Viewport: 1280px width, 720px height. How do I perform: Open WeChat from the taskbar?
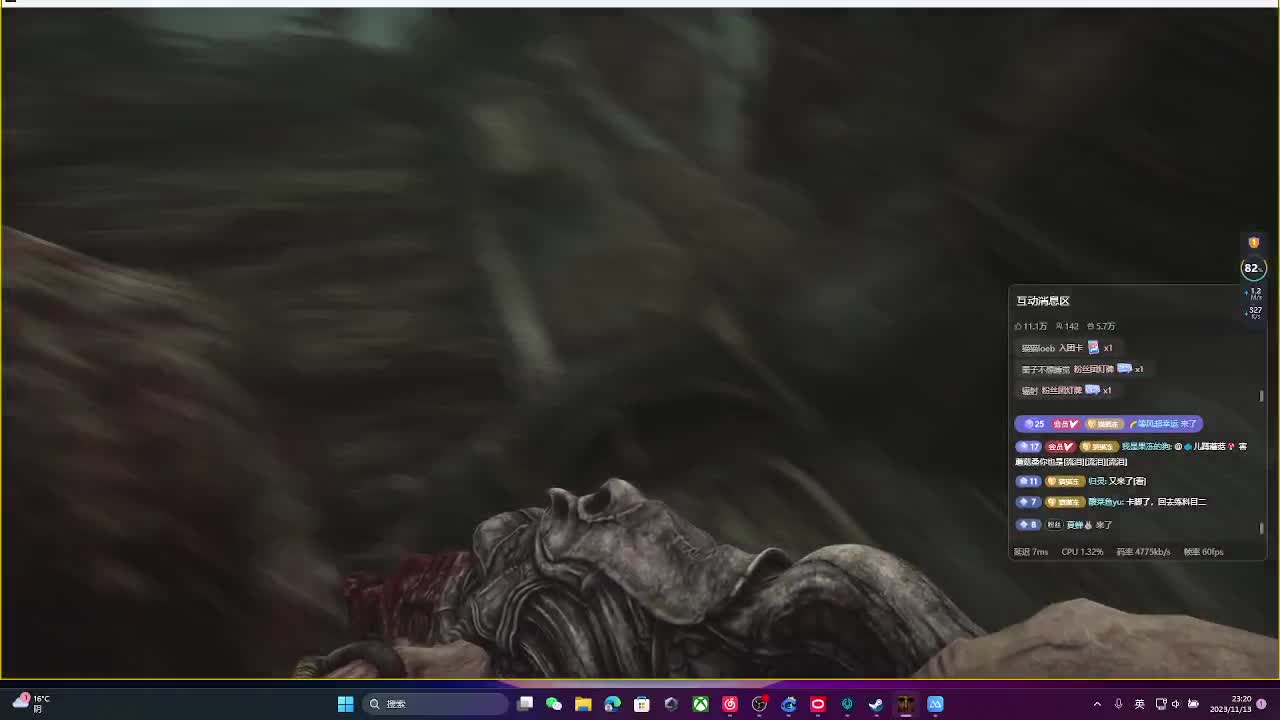click(554, 704)
